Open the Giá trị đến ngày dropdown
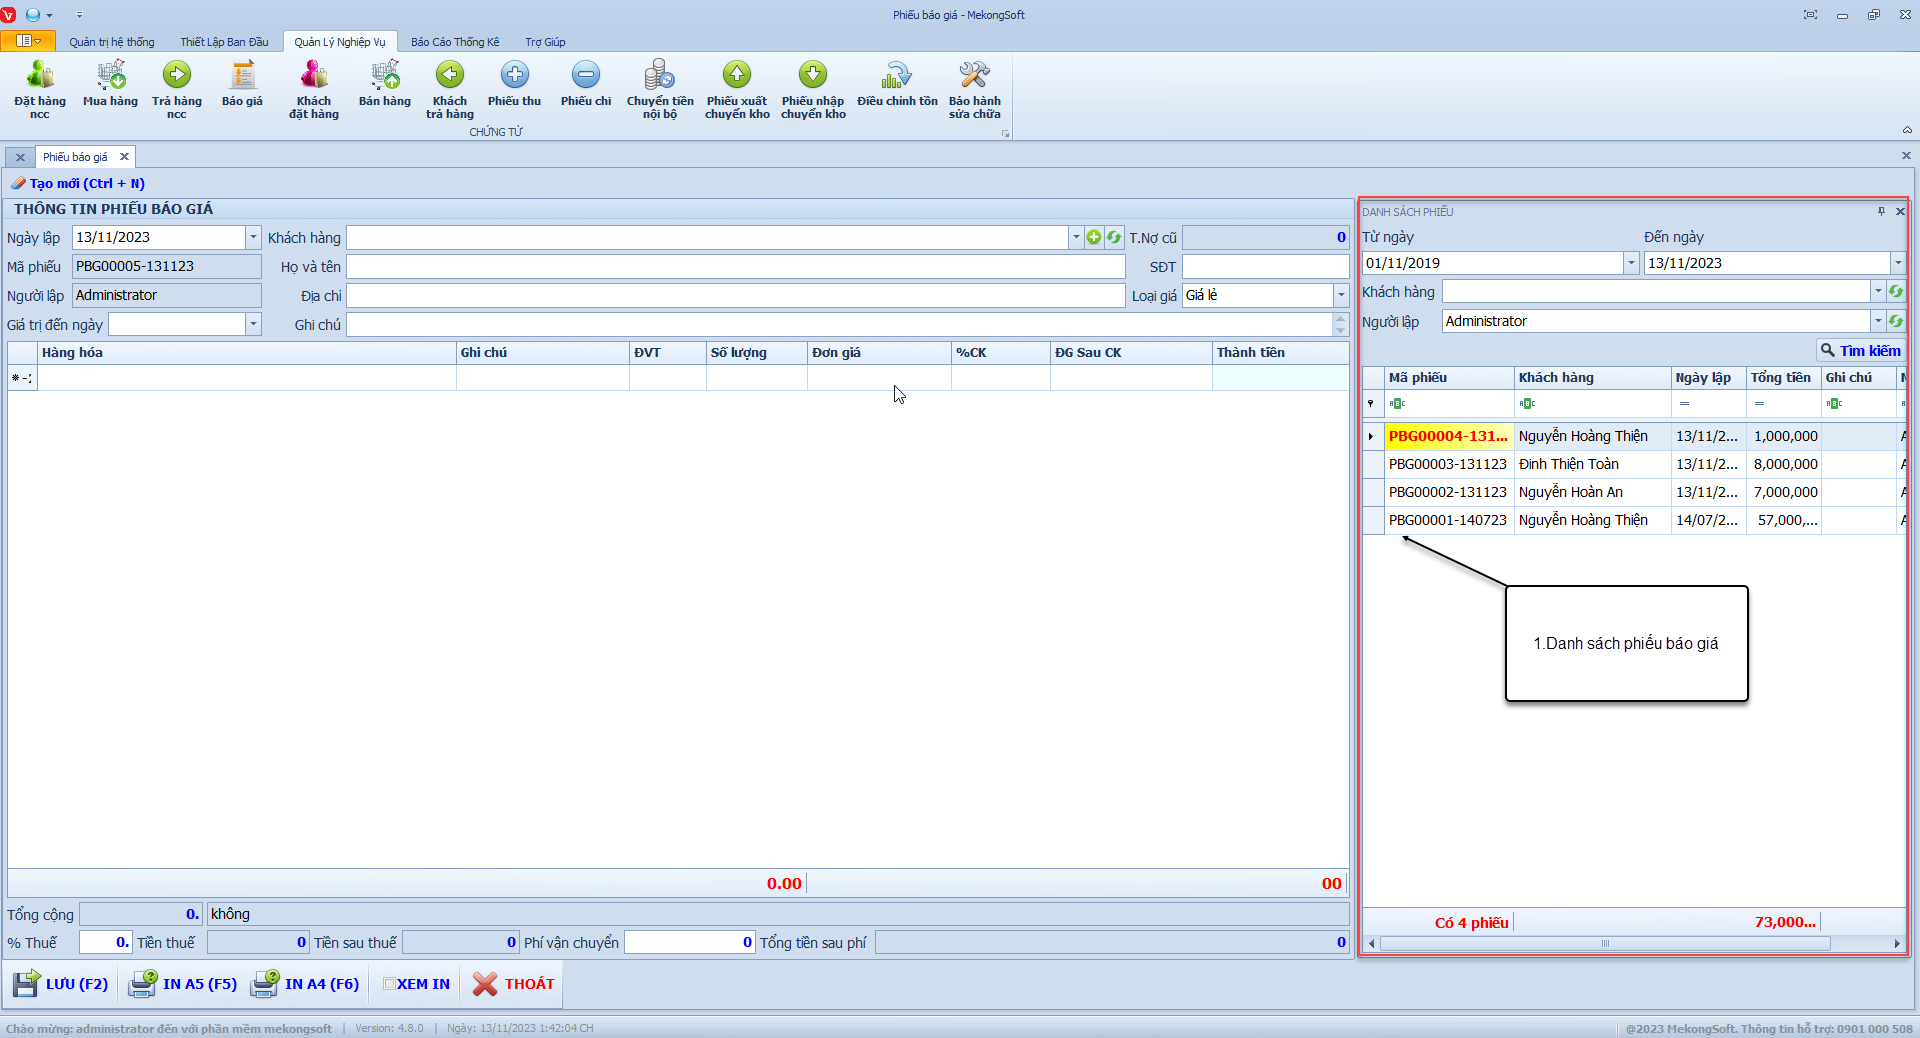Screen dimensions: 1920x1038 click(x=253, y=324)
